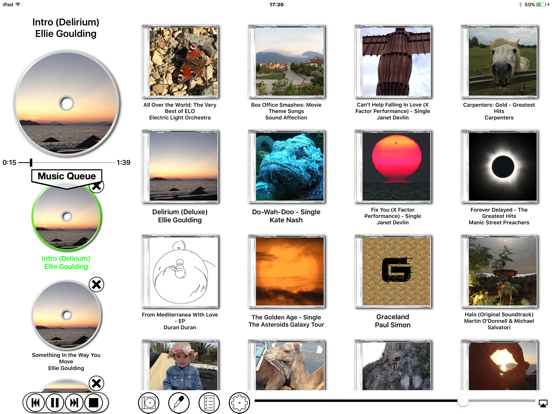Adjust the volume slider knob
This screenshot has width=552, height=414.
463,400
